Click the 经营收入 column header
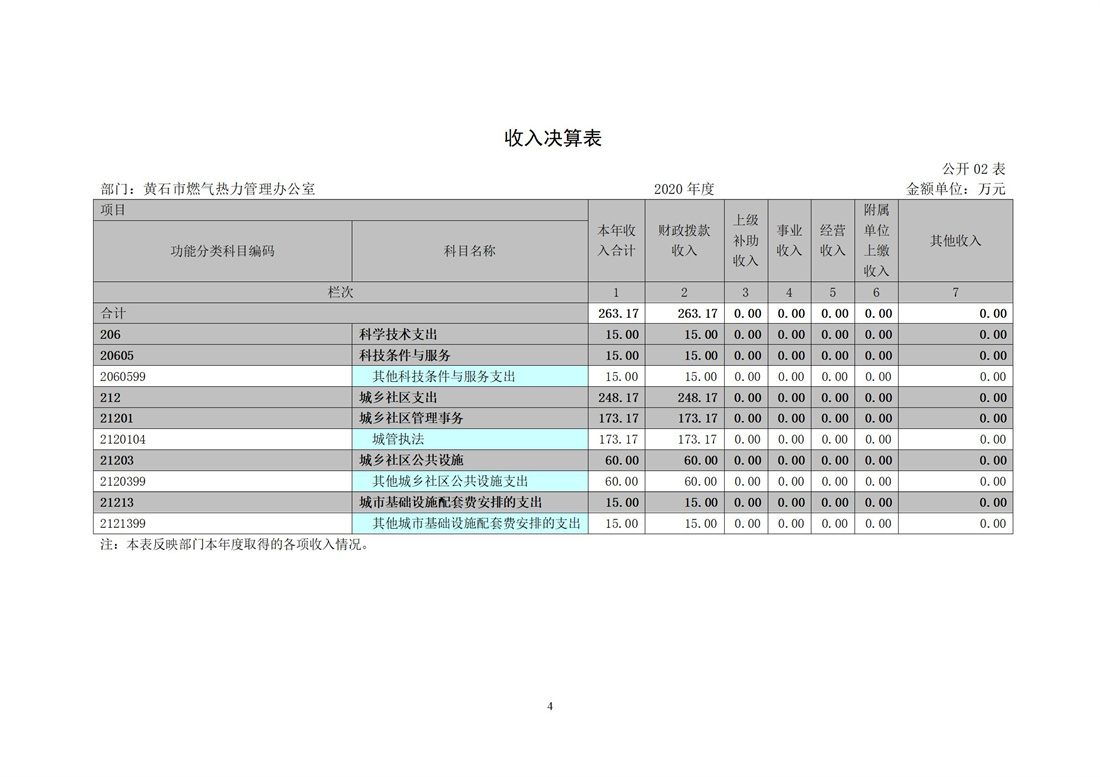 [x=833, y=241]
